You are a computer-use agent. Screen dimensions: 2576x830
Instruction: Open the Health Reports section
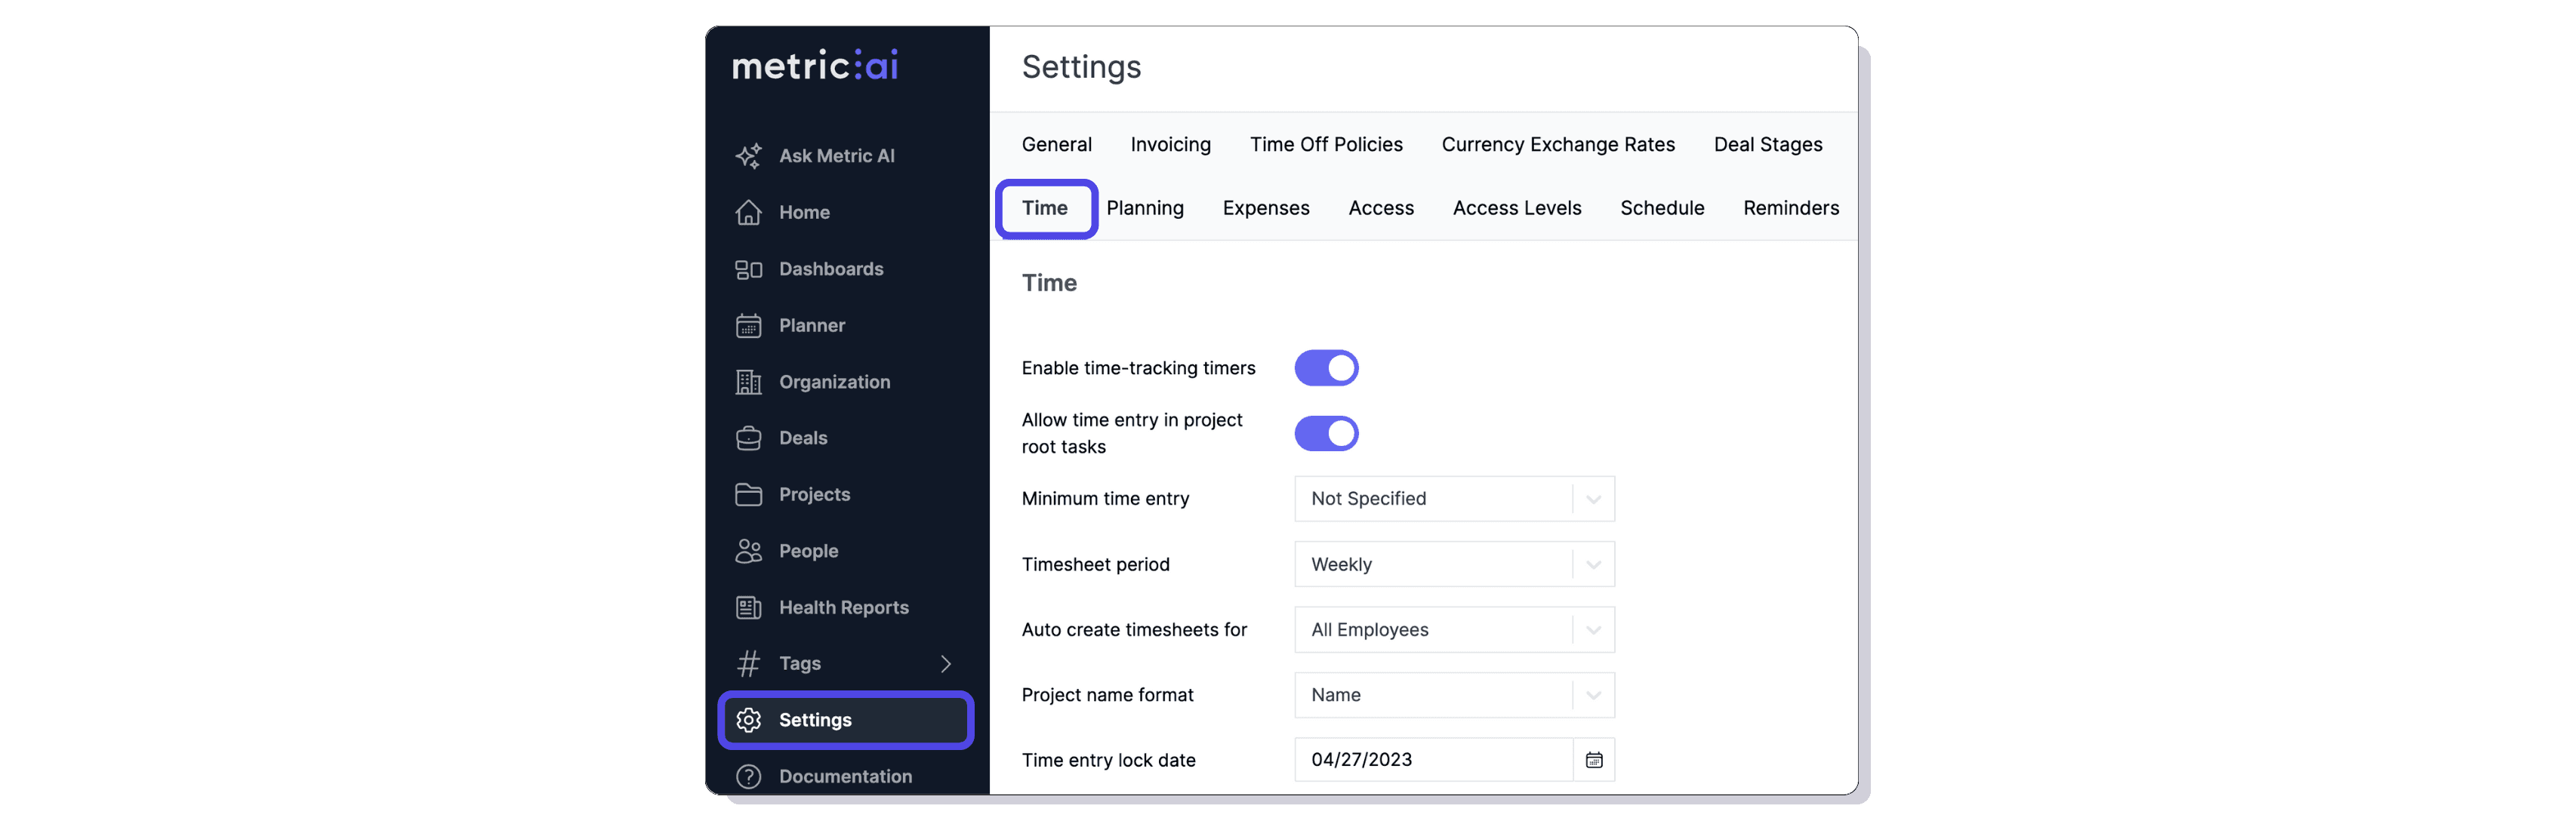844,606
